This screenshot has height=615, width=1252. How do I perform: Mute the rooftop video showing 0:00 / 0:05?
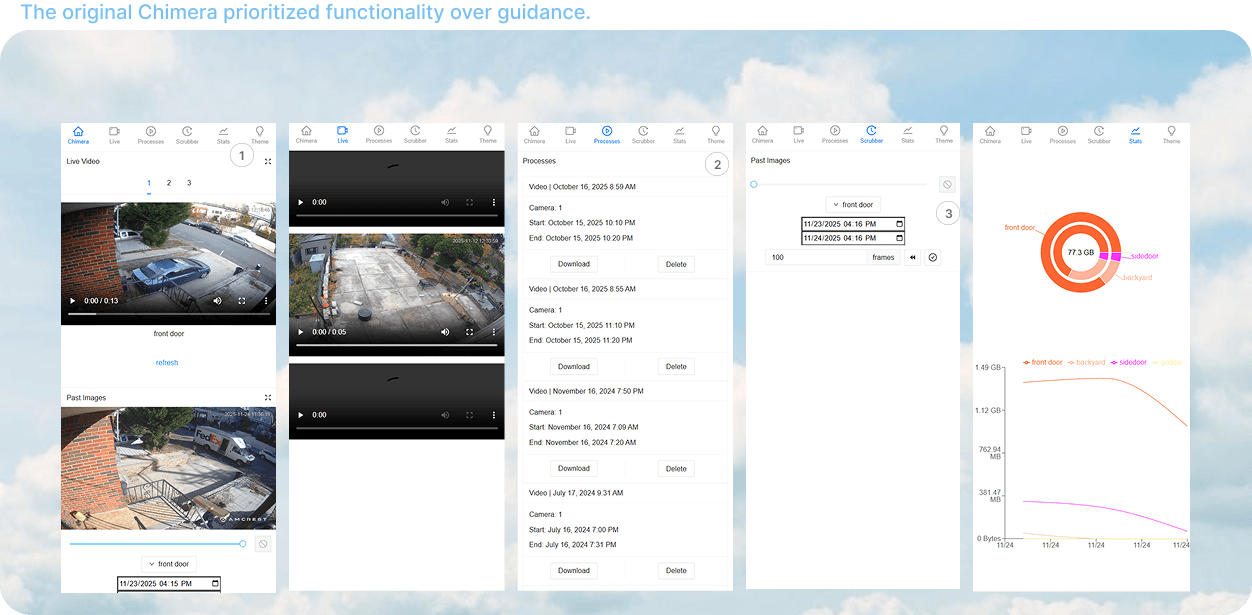click(x=445, y=332)
